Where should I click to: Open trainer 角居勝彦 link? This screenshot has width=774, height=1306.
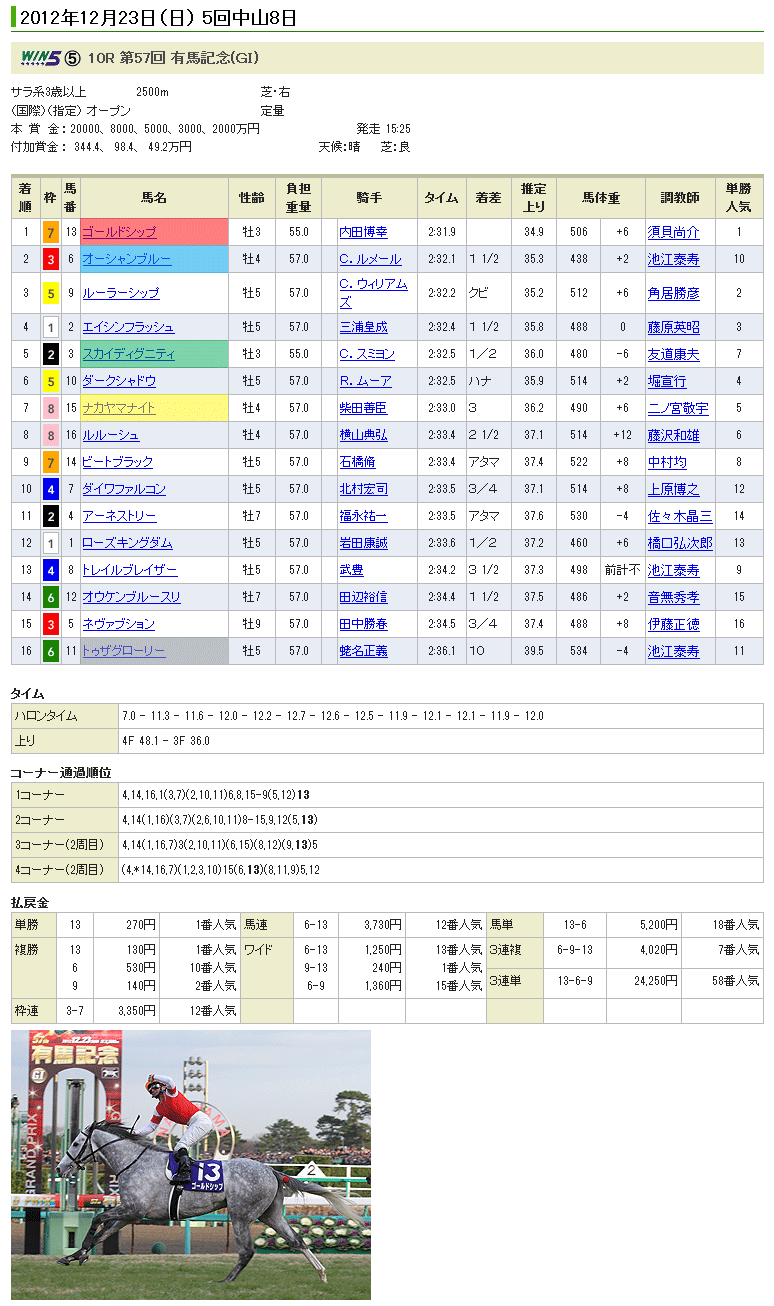click(673, 293)
